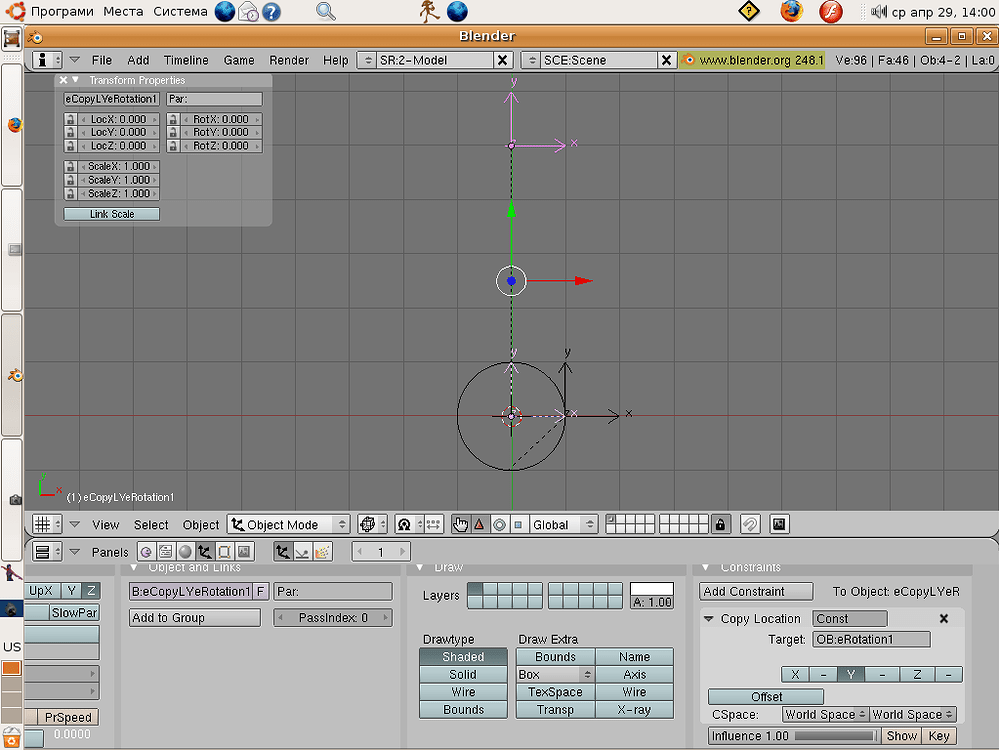Click the render this window image icon
Screen dimensions: 999x750
(779, 524)
